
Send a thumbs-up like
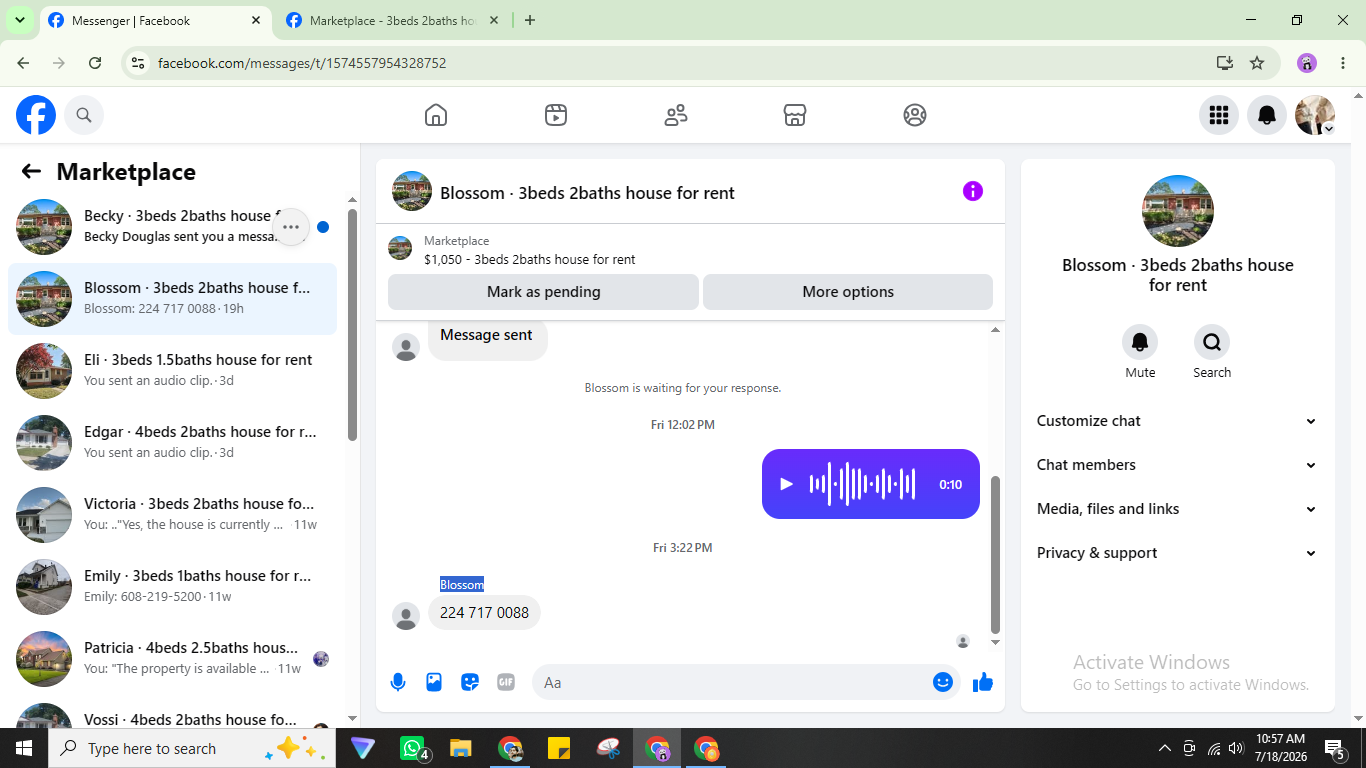point(983,682)
